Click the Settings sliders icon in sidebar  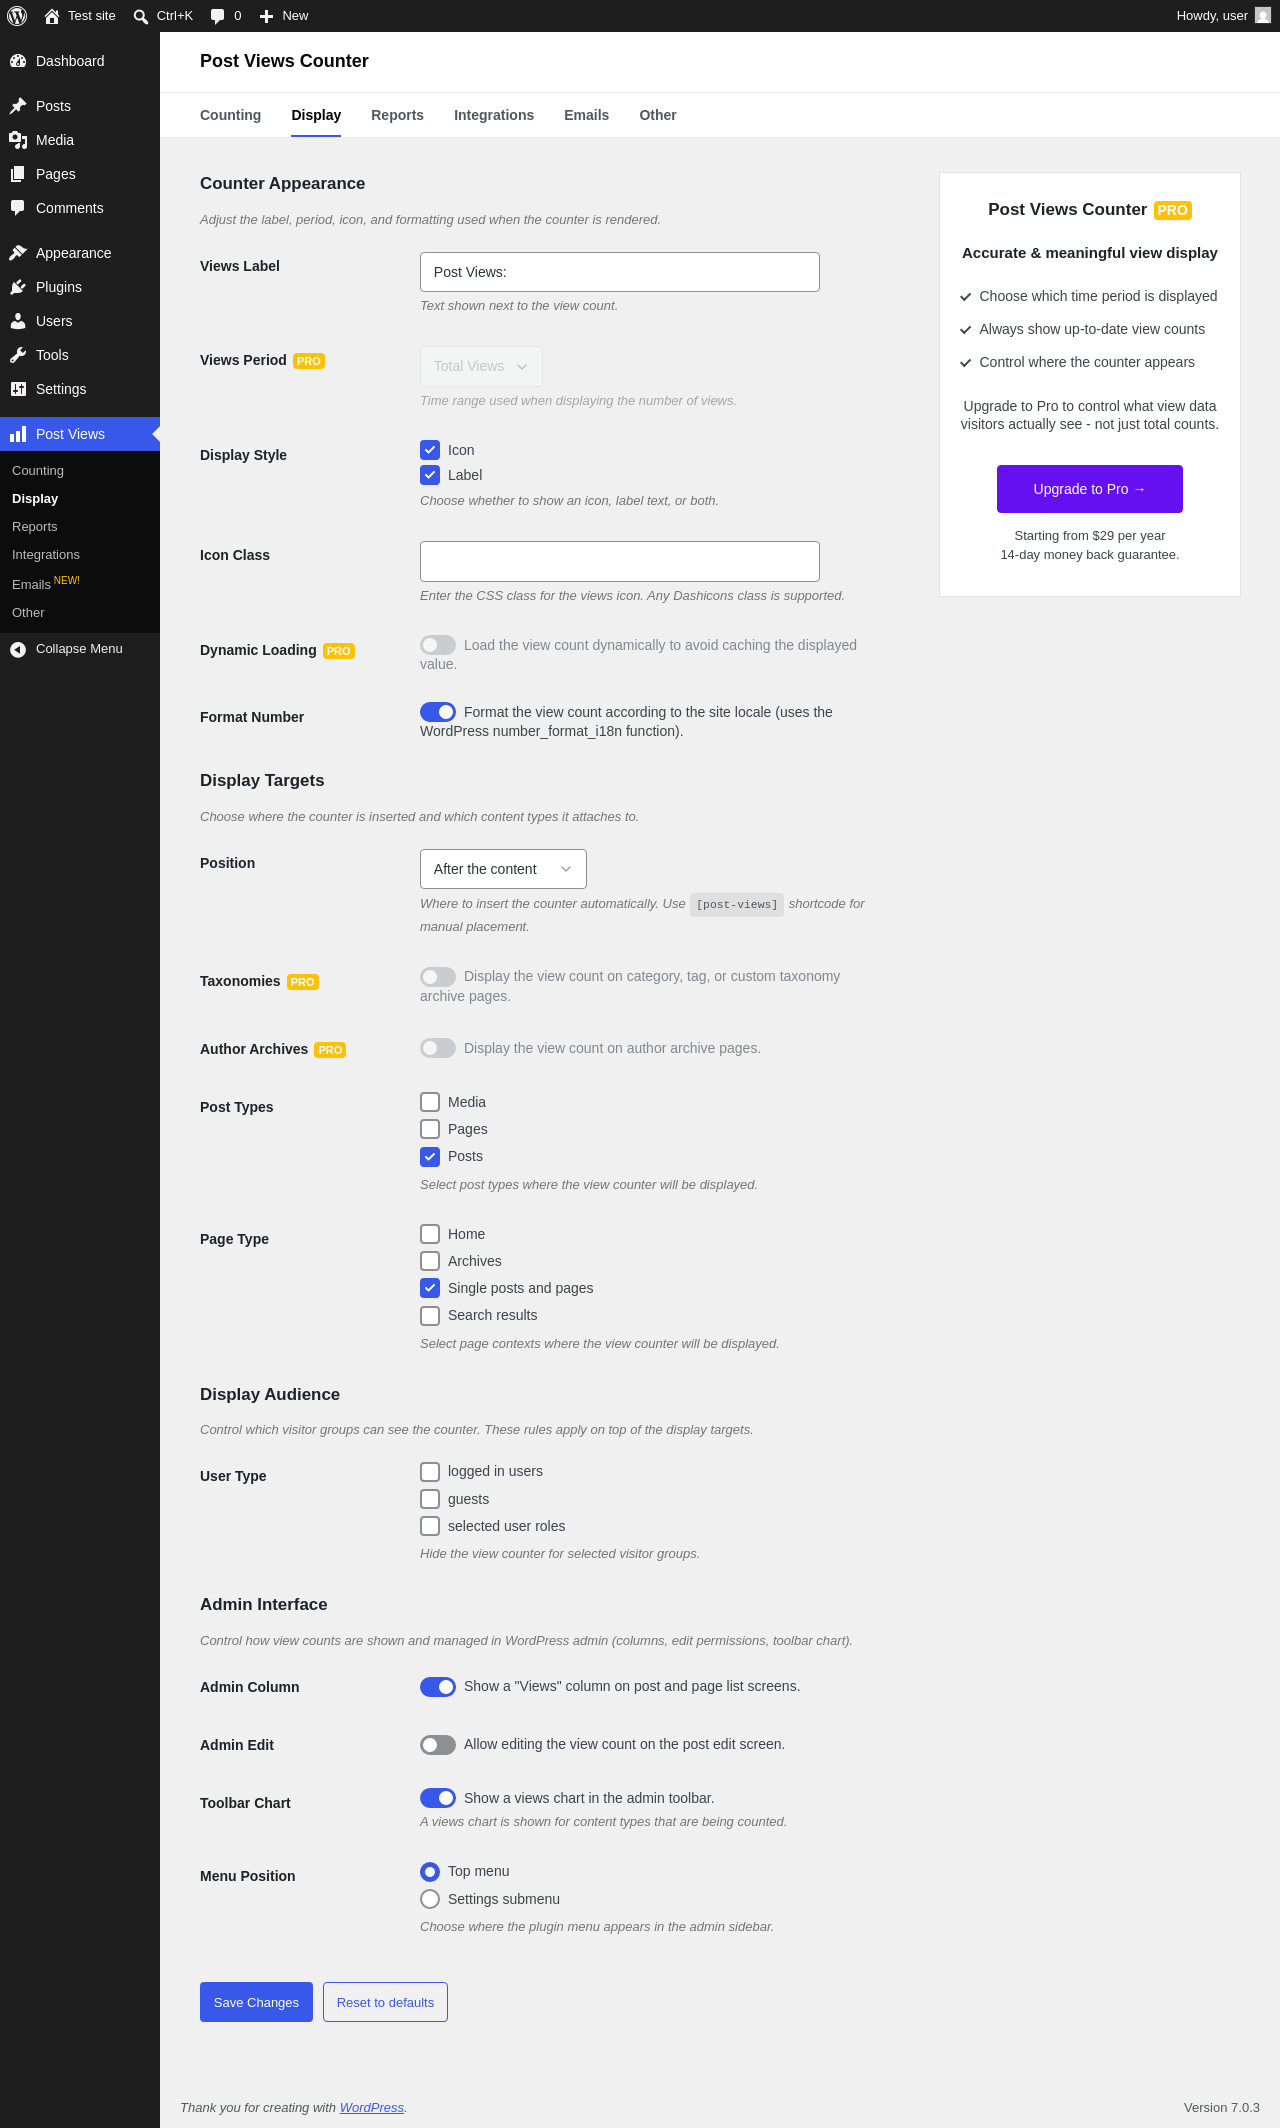click(18, 389)
